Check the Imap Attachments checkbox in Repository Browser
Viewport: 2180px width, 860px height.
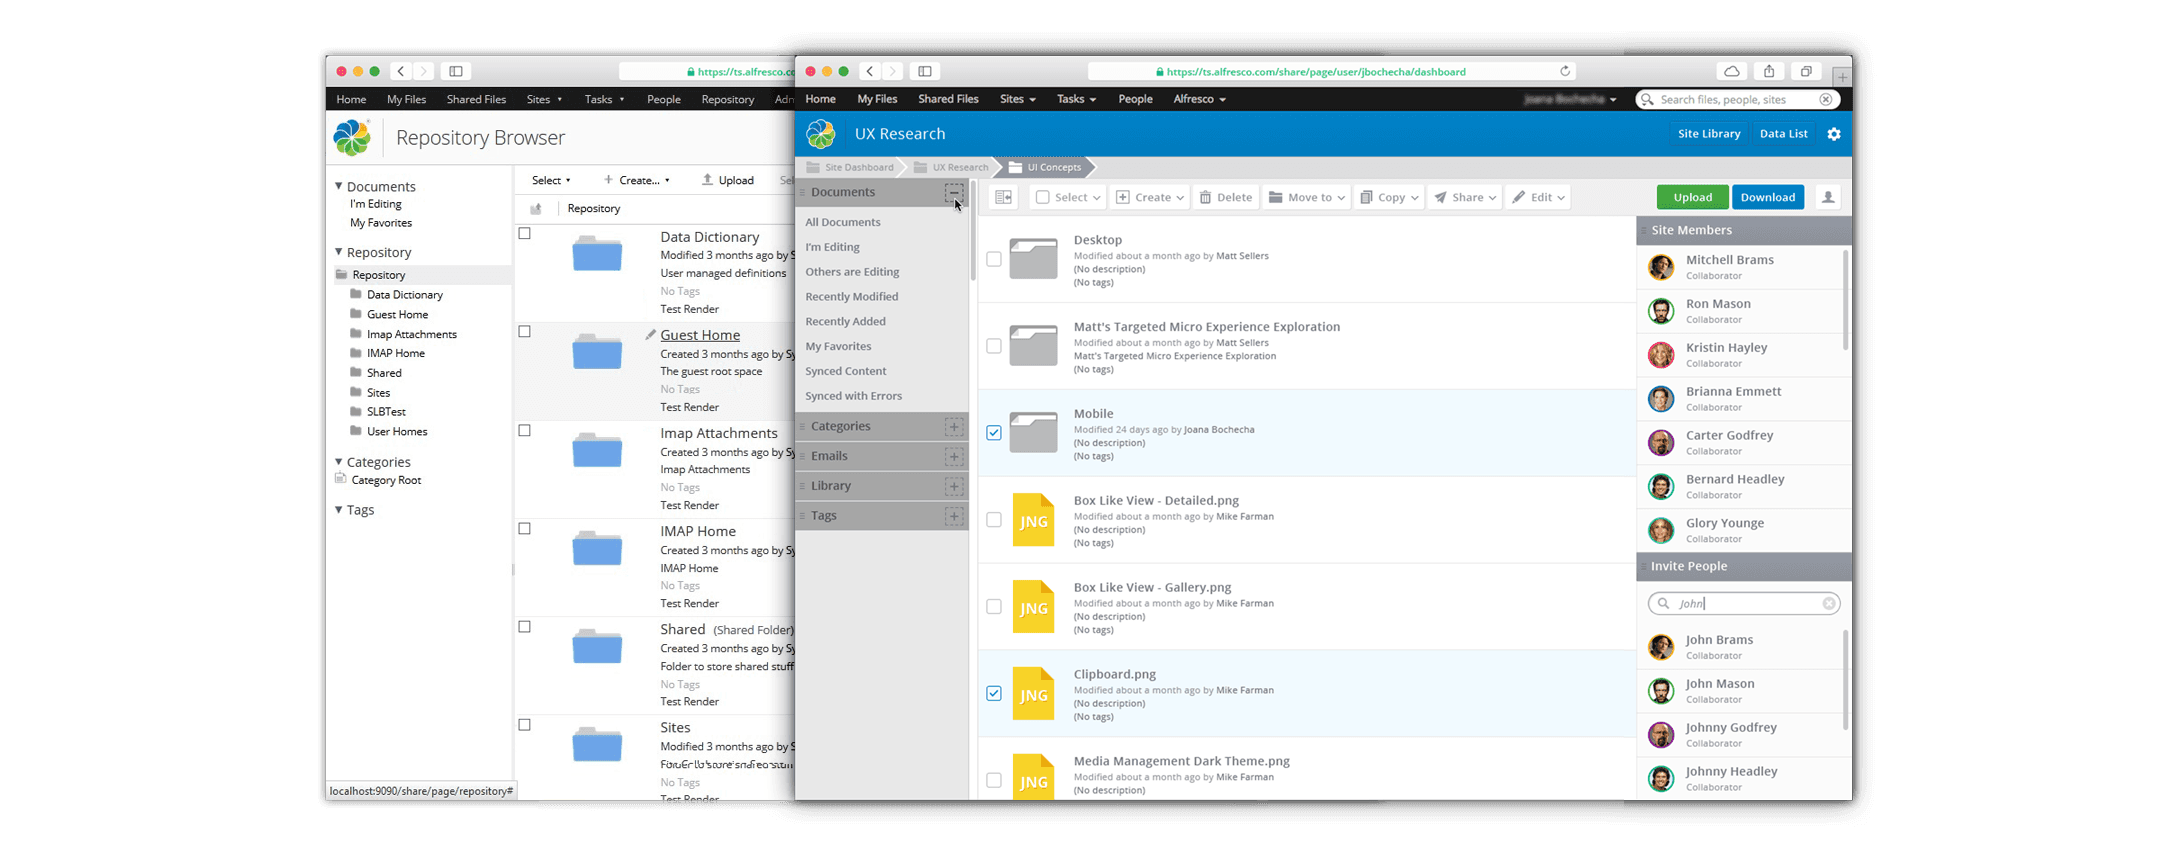[524, 430]
